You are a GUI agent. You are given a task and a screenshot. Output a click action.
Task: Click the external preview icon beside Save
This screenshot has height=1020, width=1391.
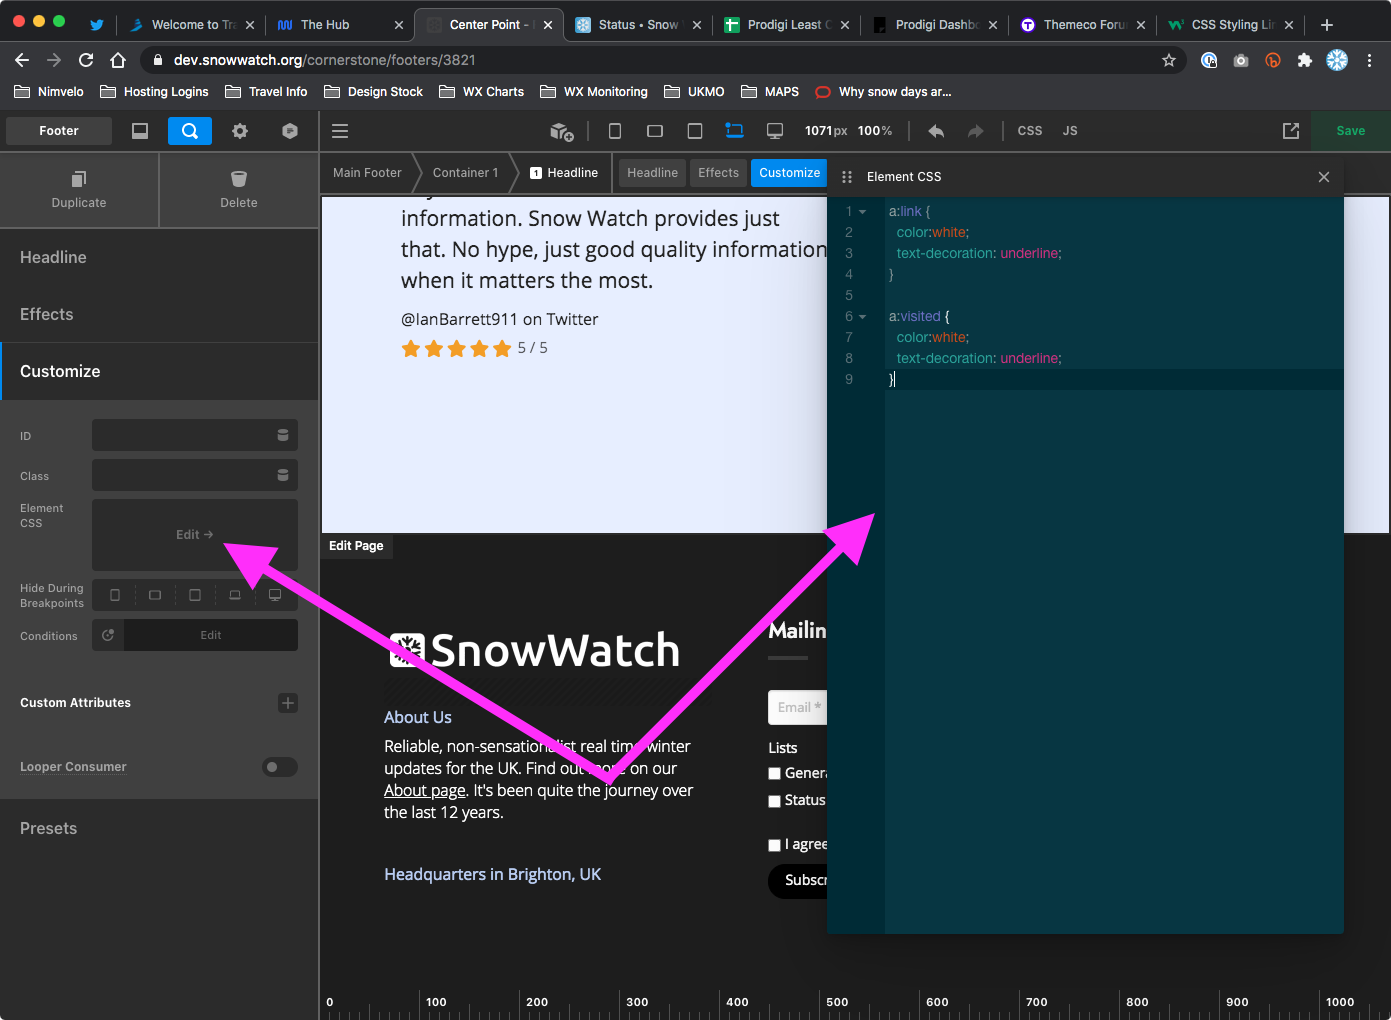(x=1291, y=131)
